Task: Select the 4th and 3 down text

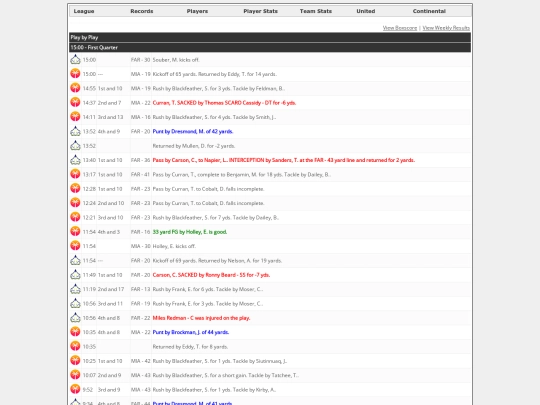Action: 109,232
